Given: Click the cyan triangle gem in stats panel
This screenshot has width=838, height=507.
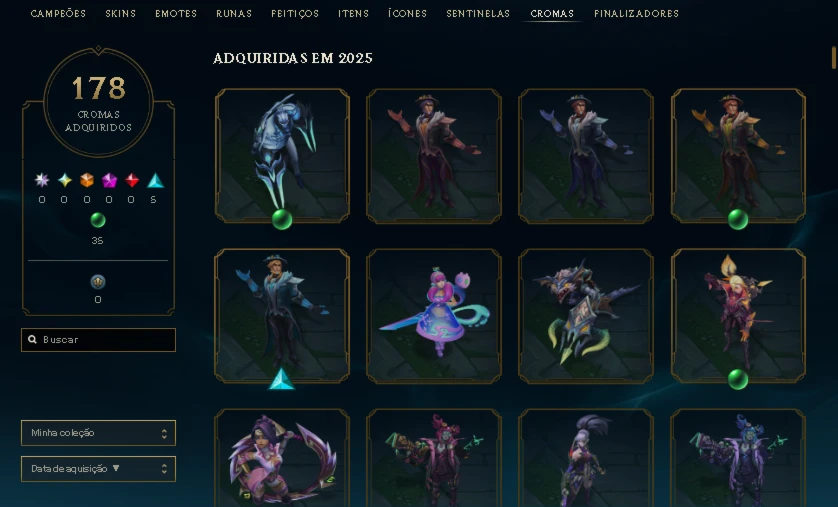Looking at the screenshot, I should [x=155, y=181].
